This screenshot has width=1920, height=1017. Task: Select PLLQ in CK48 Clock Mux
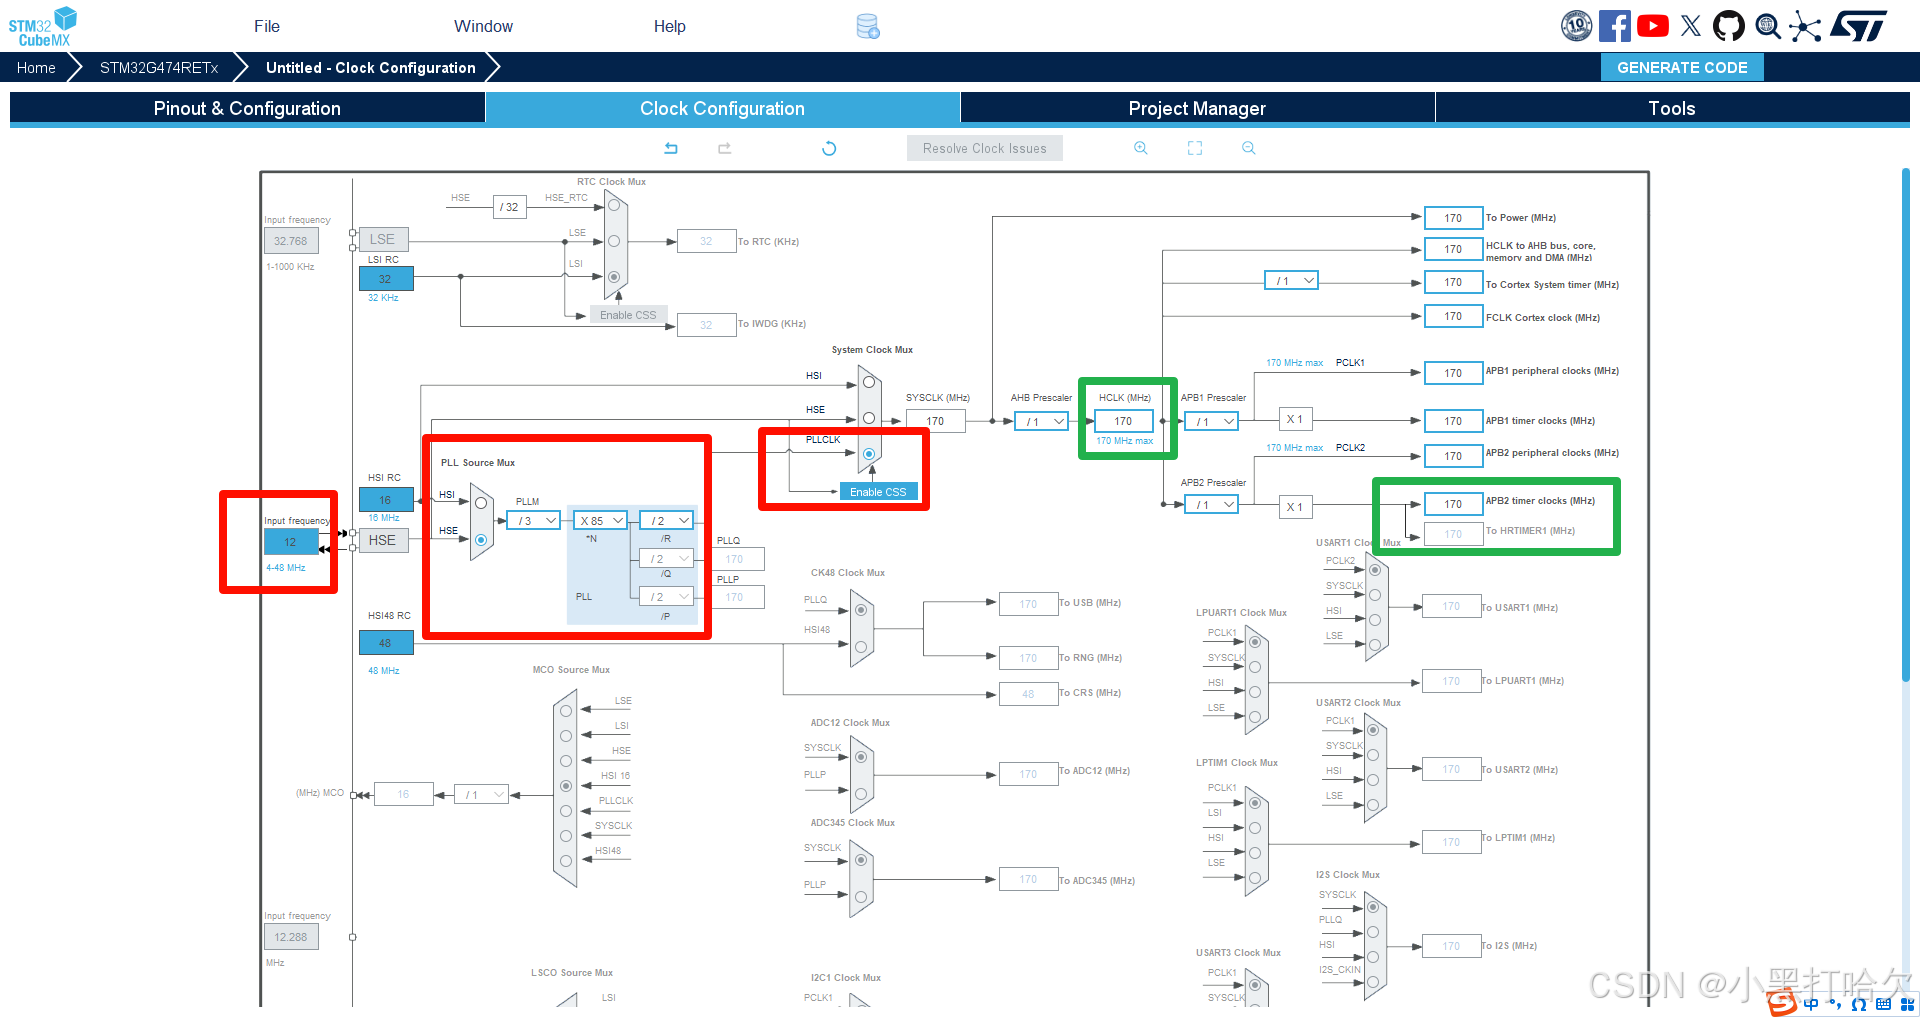(x=861, y=610)
